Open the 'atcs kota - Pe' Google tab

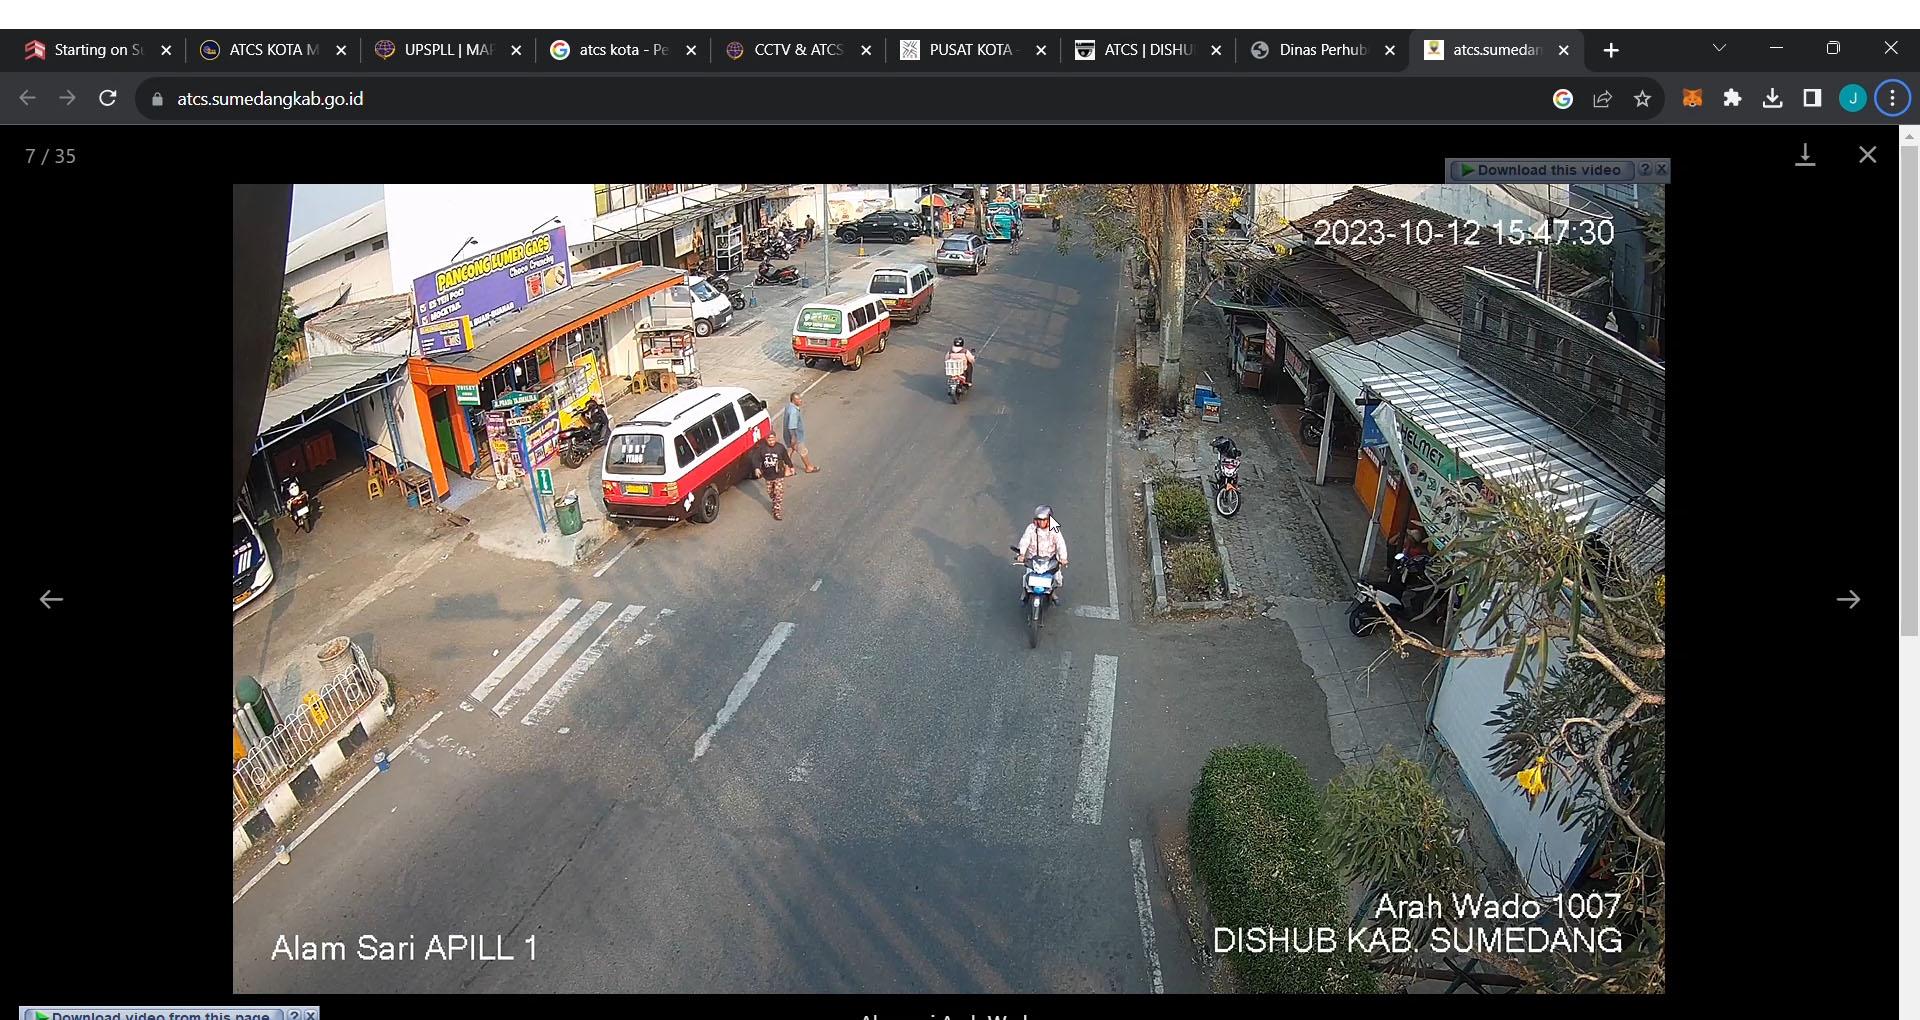pos(623,50)
